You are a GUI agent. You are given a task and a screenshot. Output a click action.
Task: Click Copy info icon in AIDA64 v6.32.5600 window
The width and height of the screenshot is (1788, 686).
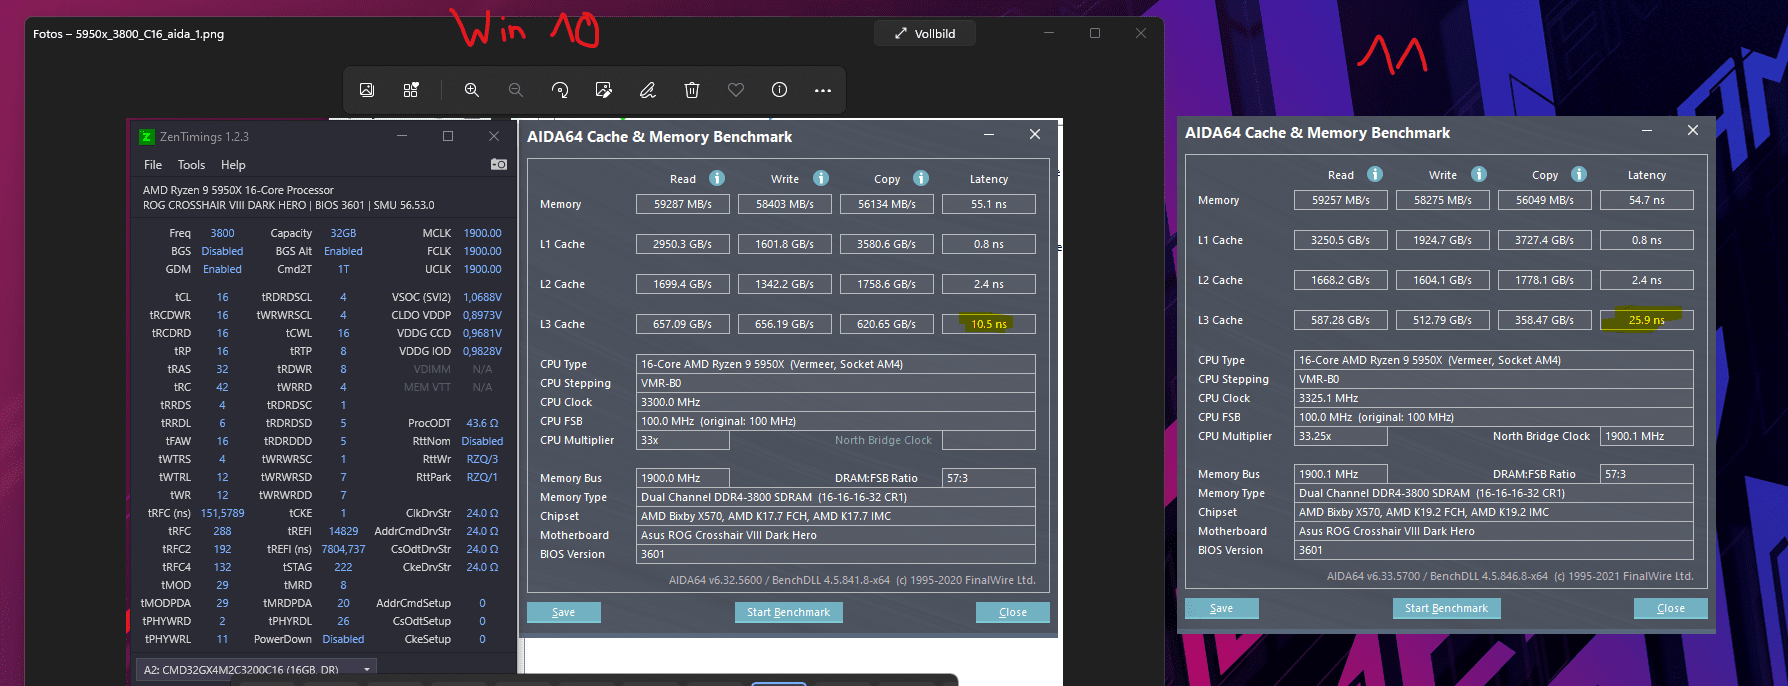pyautogui.click(x=921, y=178)
